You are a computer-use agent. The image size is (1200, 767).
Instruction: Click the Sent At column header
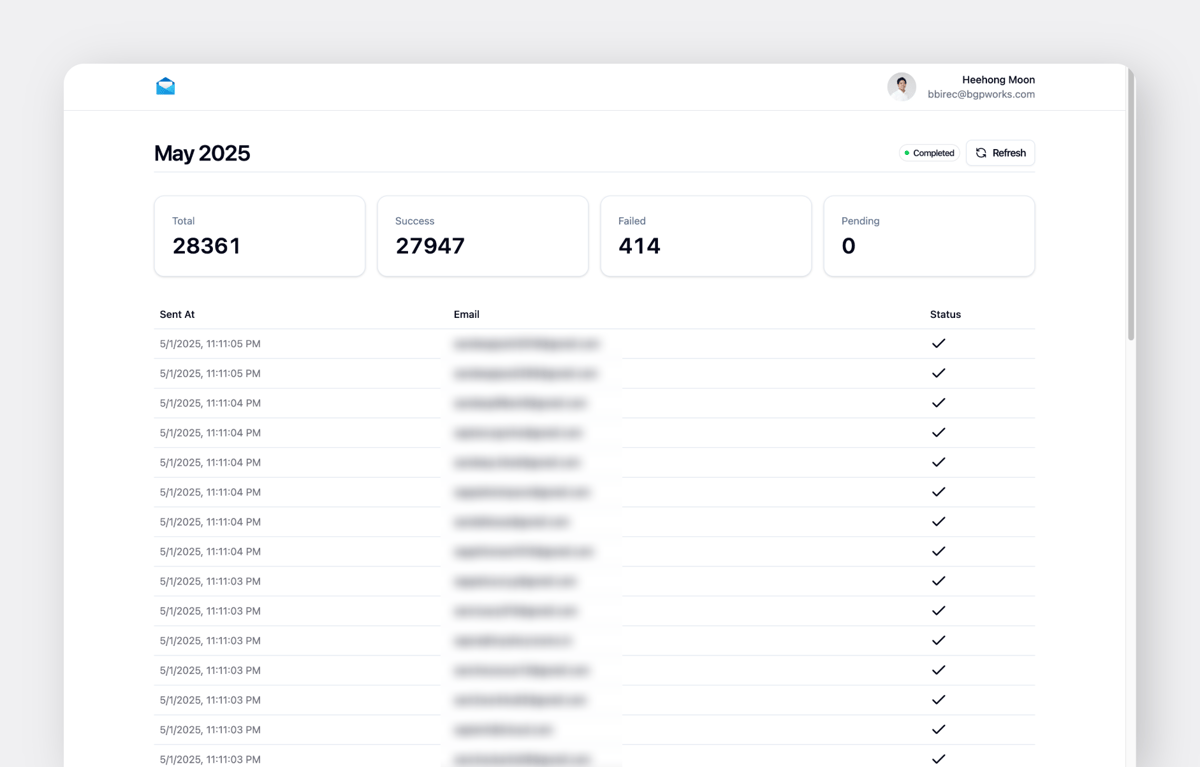(x=177, y=314)
